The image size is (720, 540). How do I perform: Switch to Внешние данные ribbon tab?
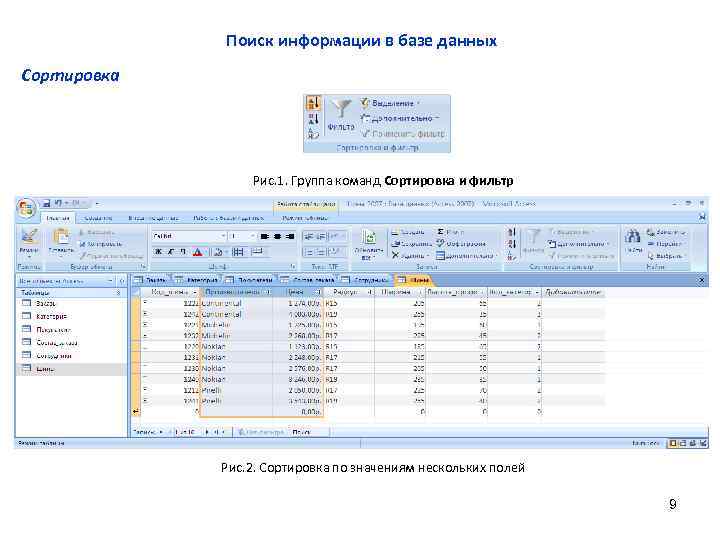click(153, 218)
